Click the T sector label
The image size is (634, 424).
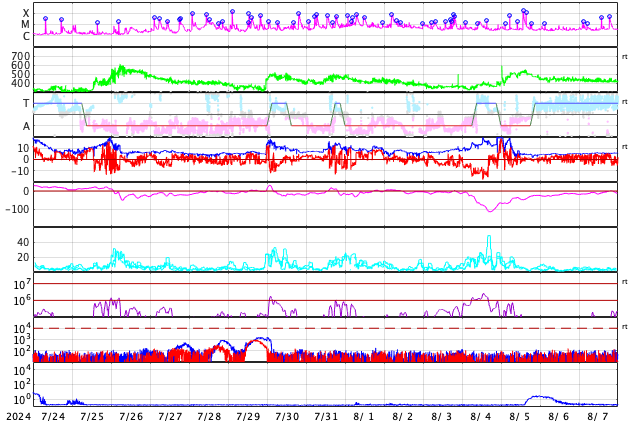click(26, 103)
